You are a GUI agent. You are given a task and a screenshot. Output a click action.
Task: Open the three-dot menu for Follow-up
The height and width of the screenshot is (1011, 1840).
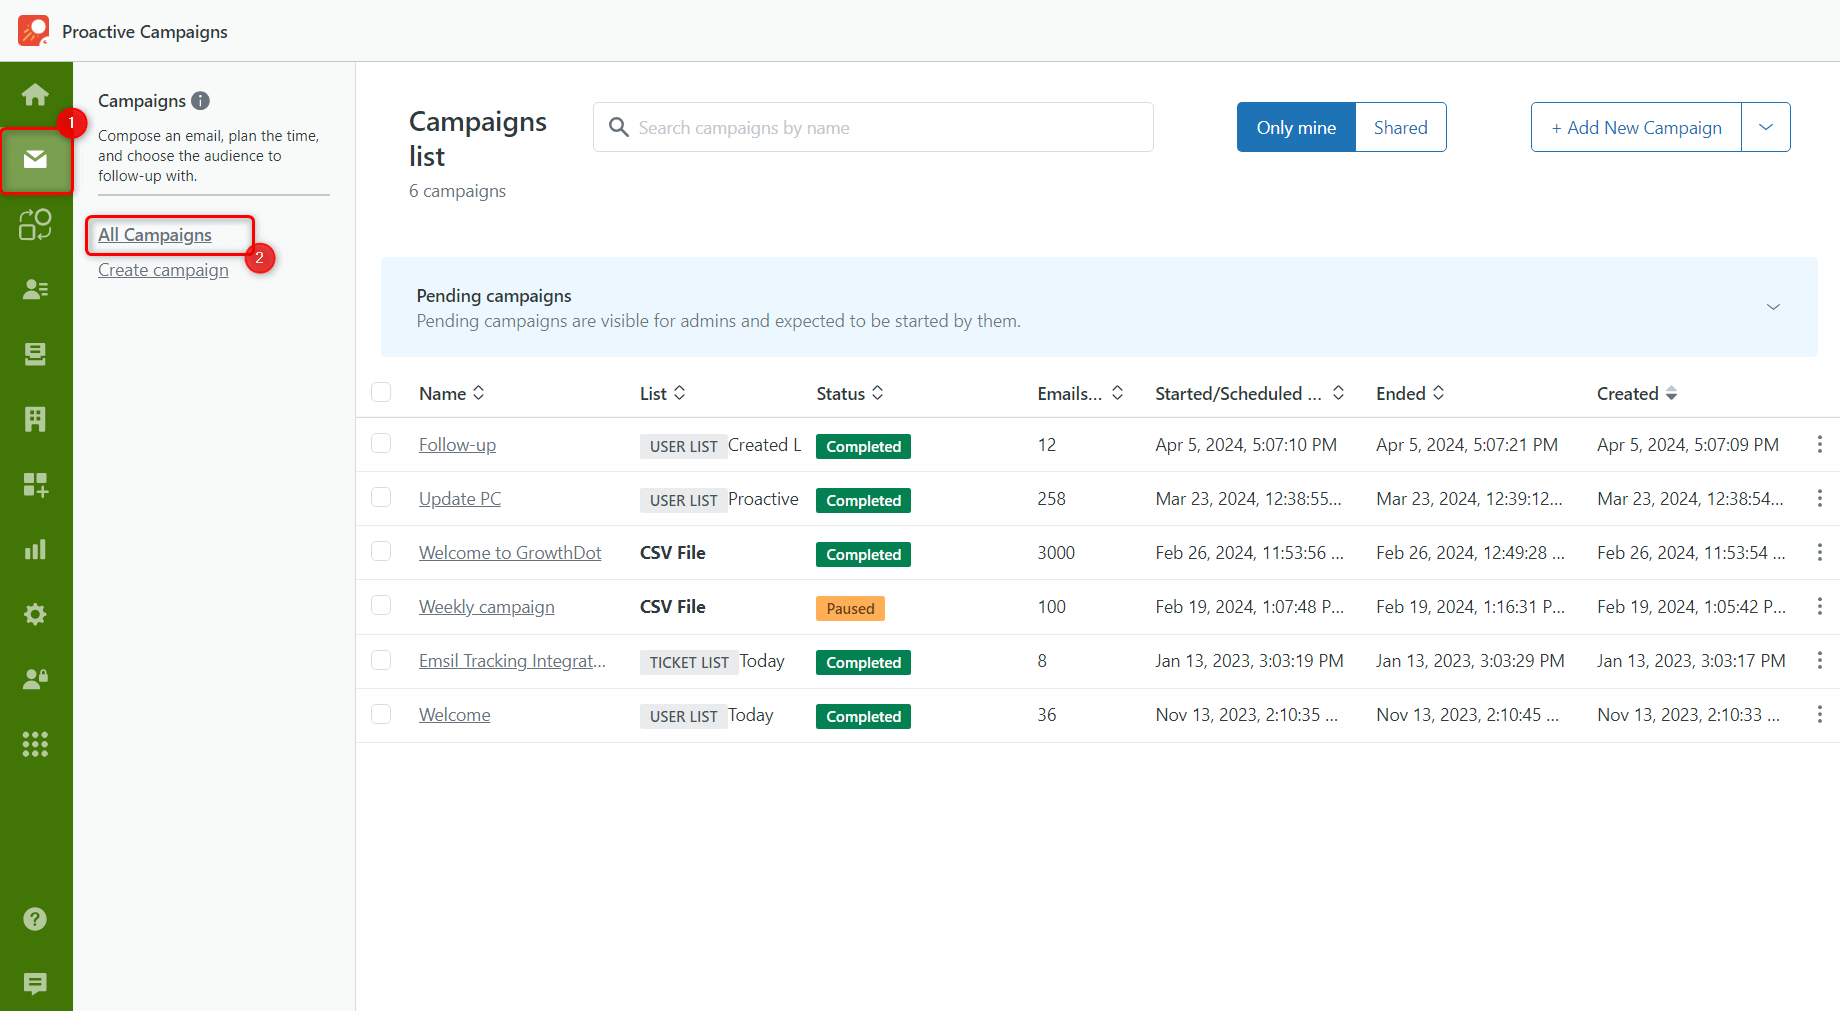(x=1819, y=444)
